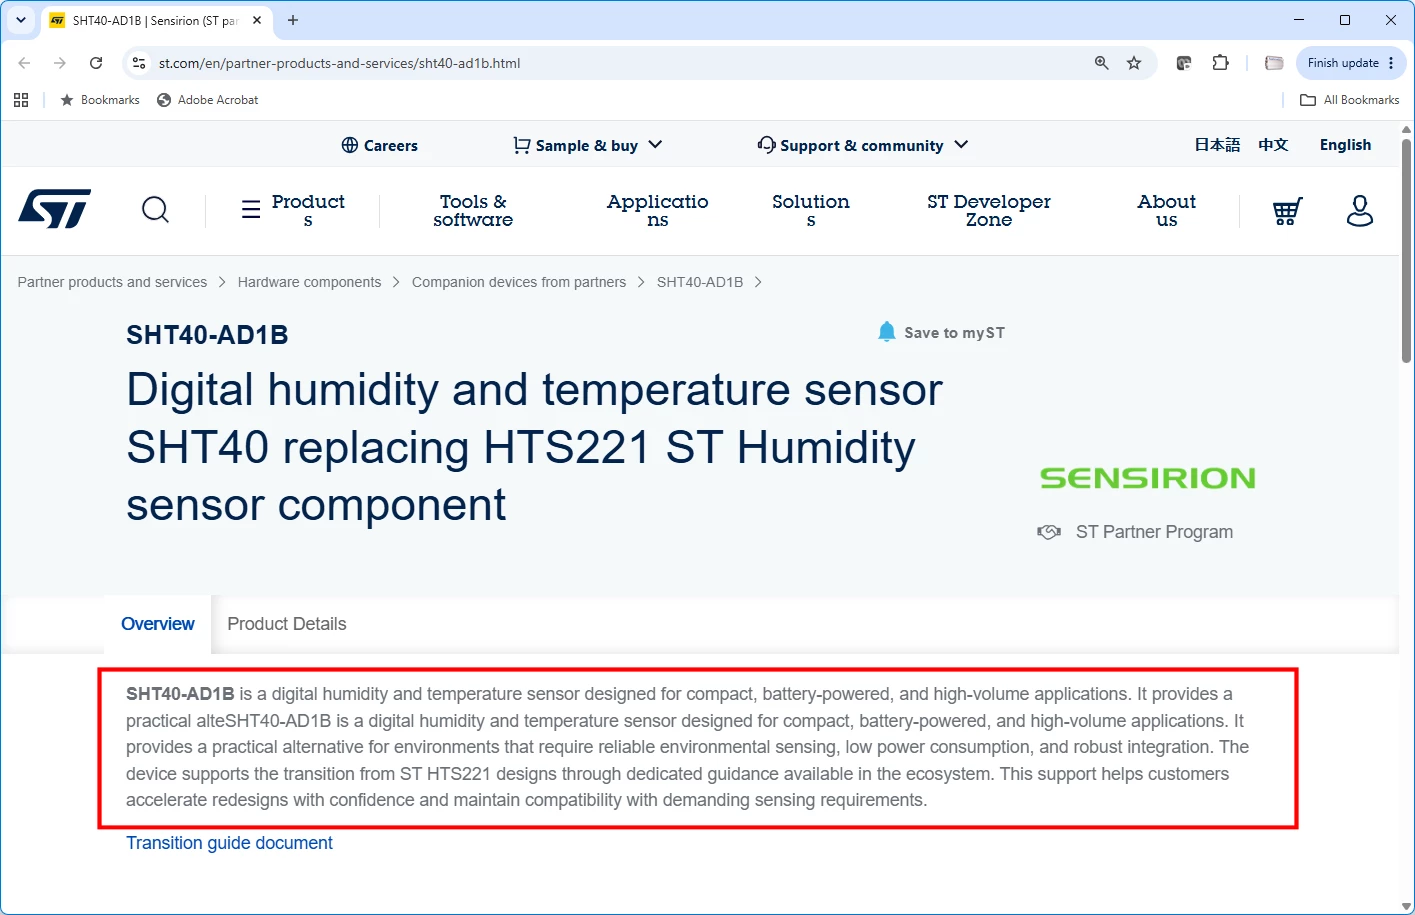Click the Sensirion logo

pyautogui.click(x=1148, y=478)
